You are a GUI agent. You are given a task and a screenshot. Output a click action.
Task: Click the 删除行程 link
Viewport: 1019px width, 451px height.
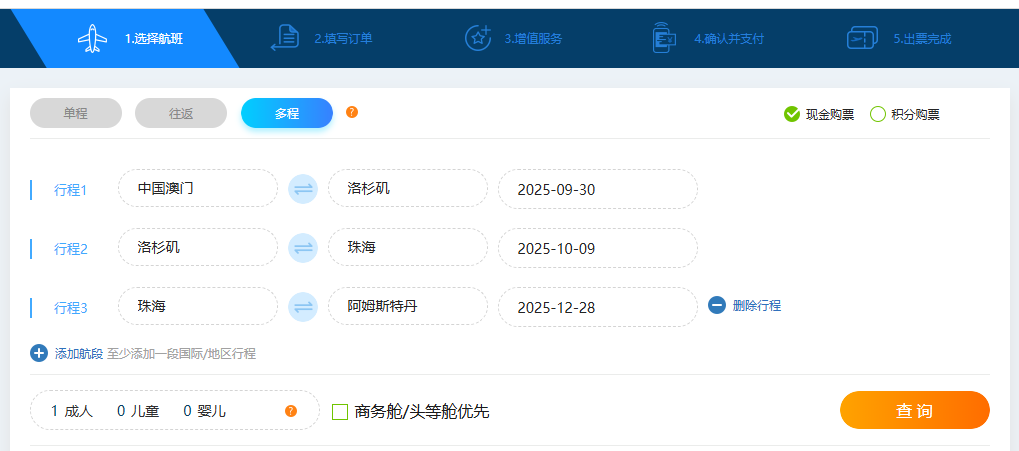756,305
